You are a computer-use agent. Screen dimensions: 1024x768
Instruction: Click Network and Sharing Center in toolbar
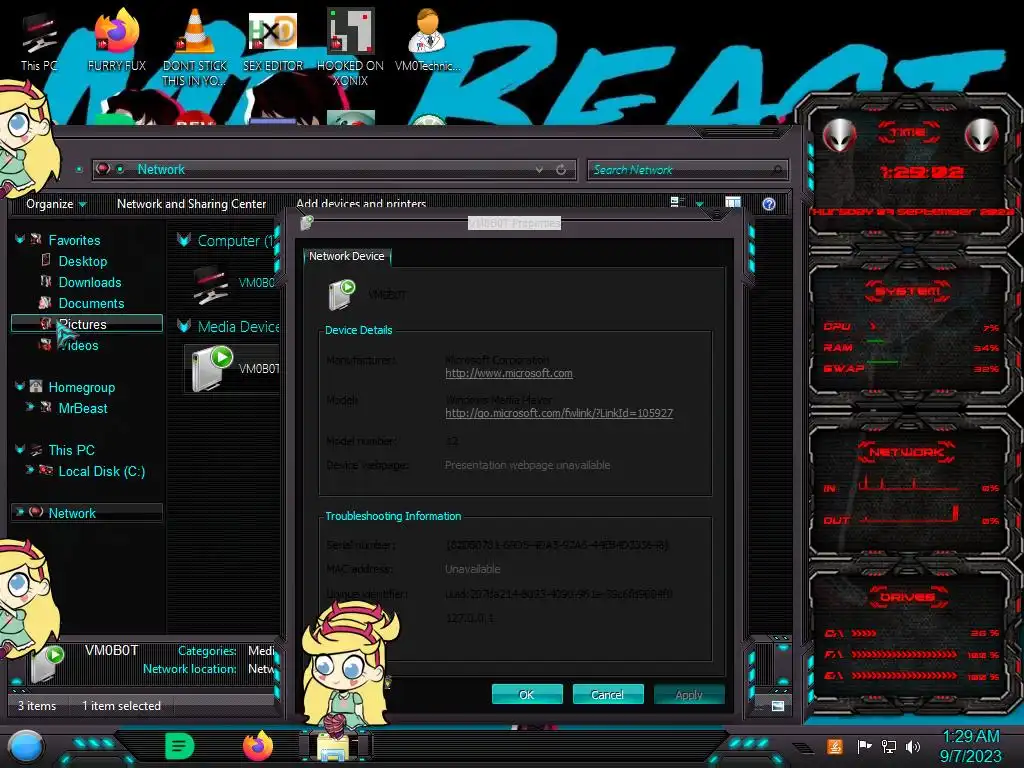(191, 204)
